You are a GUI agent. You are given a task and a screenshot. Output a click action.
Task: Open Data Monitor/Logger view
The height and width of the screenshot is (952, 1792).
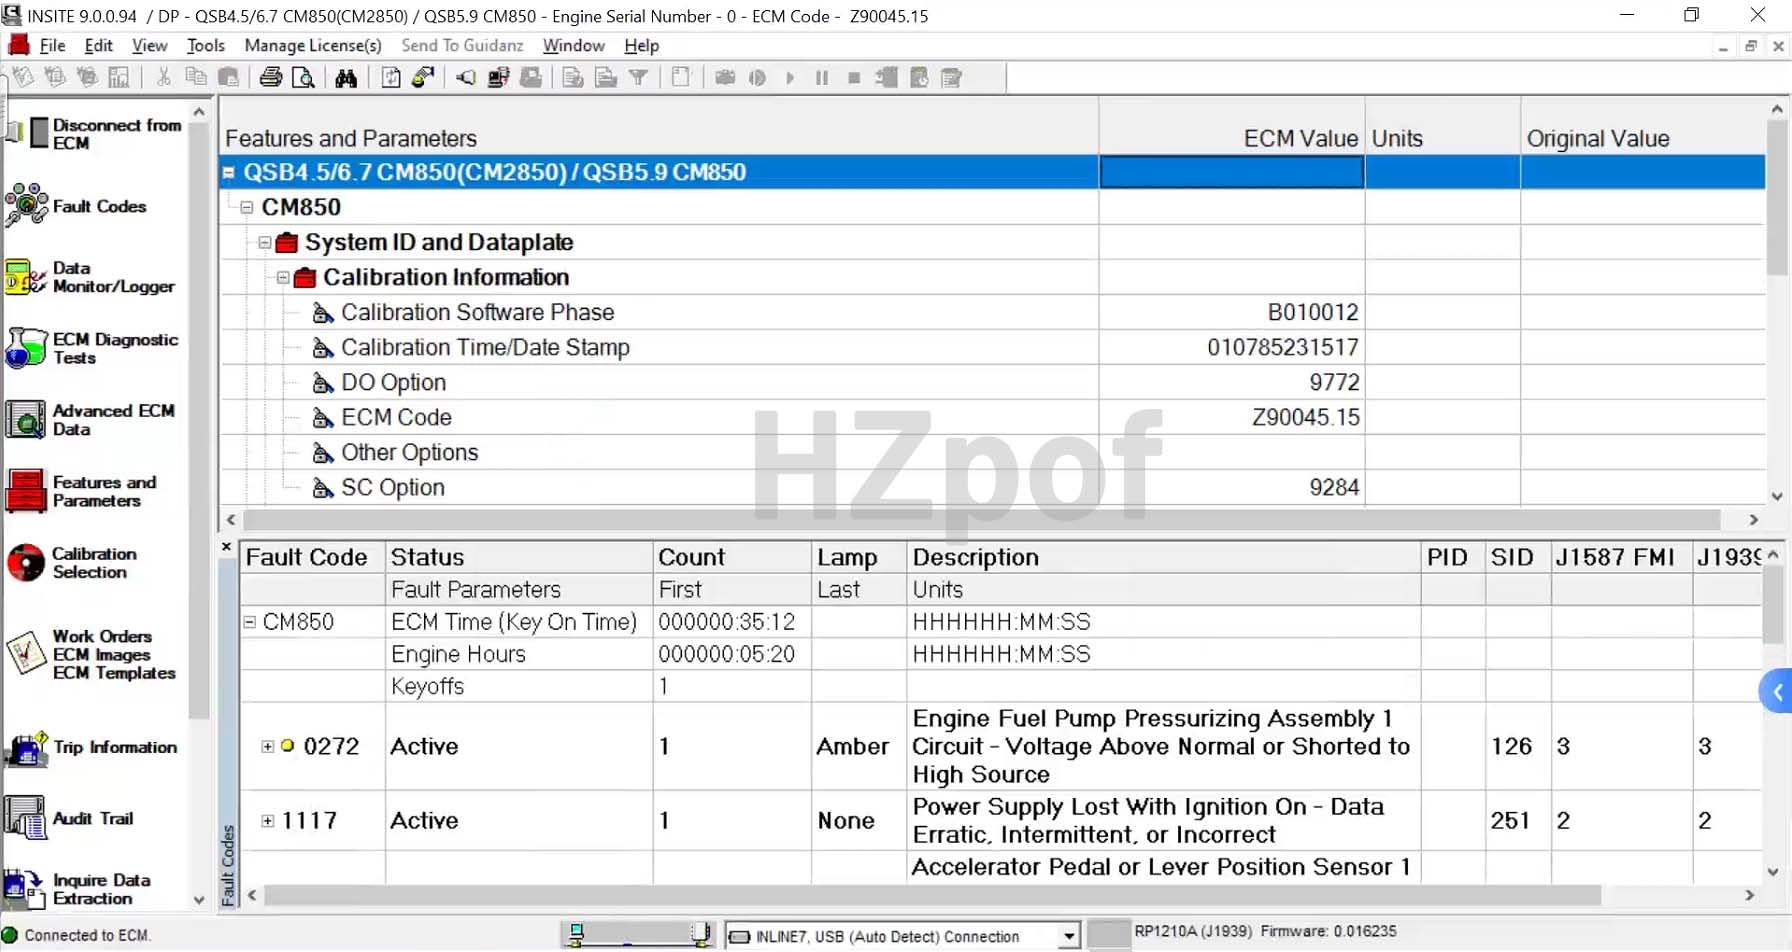[112, 277]
